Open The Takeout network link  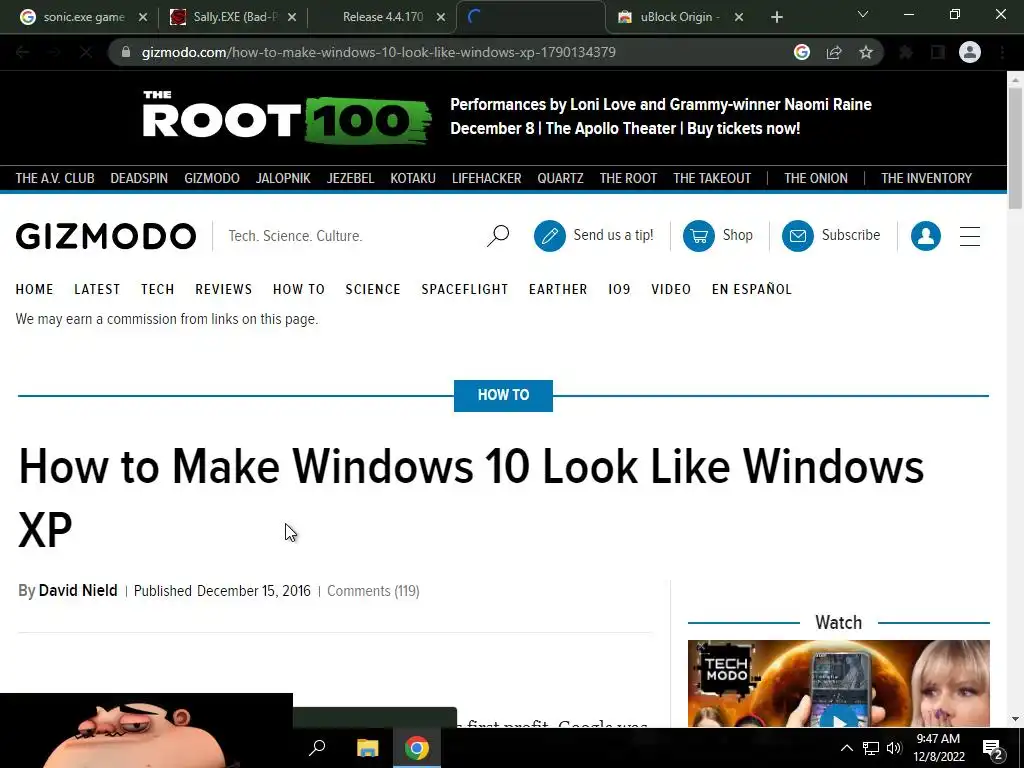pyautogui.click(x=712, y=178)
